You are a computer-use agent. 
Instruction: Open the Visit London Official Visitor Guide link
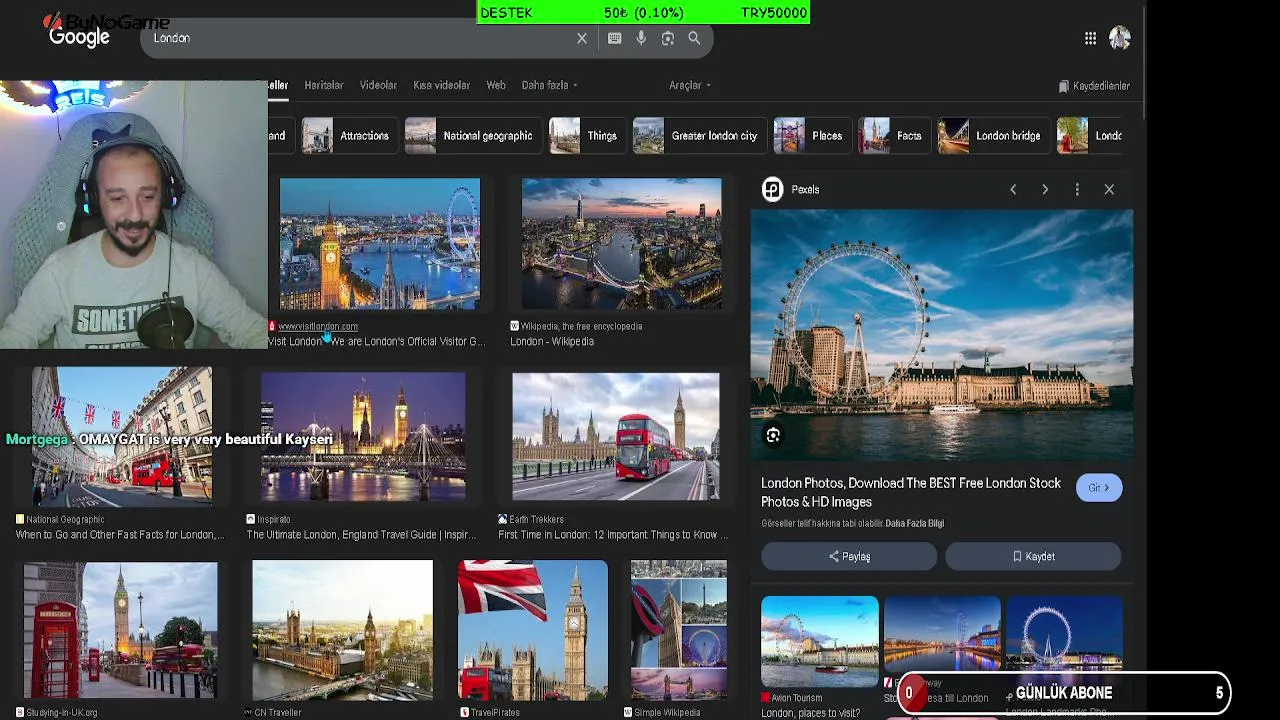(x=376, y=342)
